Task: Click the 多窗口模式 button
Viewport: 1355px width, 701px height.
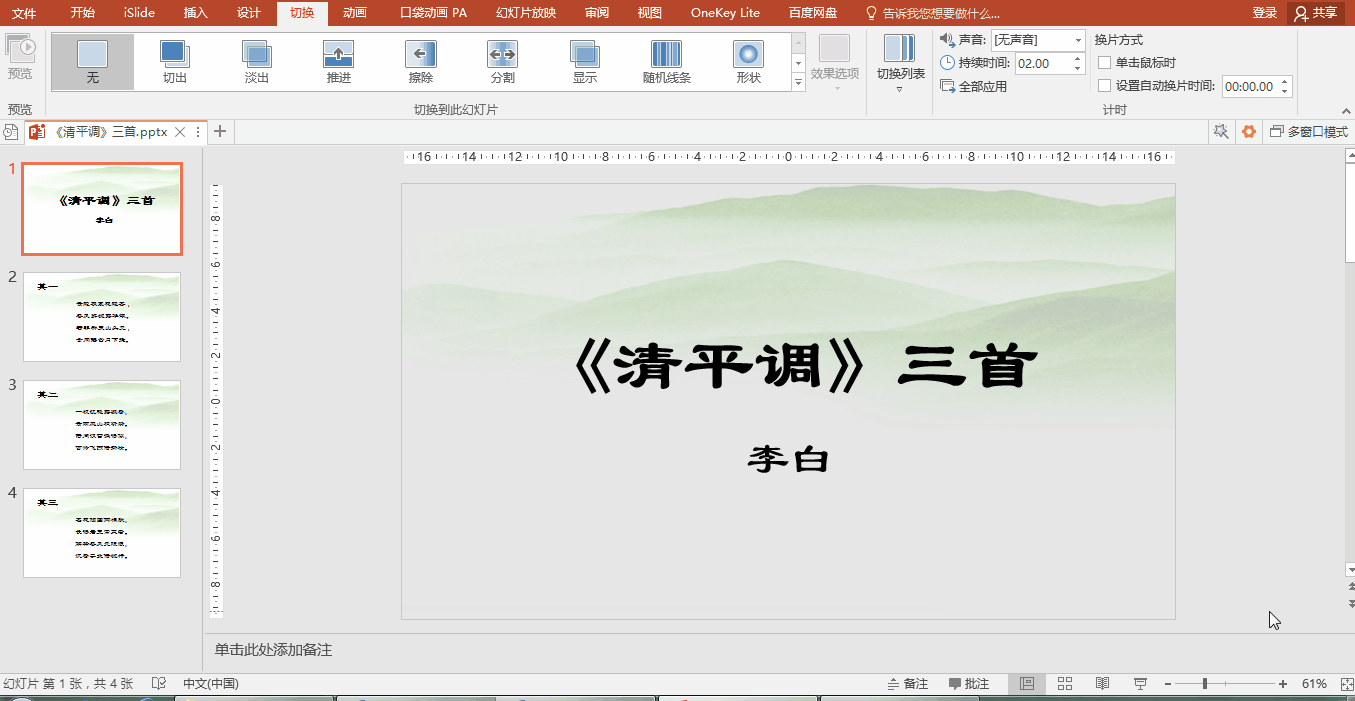Action: [x=1309, y=132]
